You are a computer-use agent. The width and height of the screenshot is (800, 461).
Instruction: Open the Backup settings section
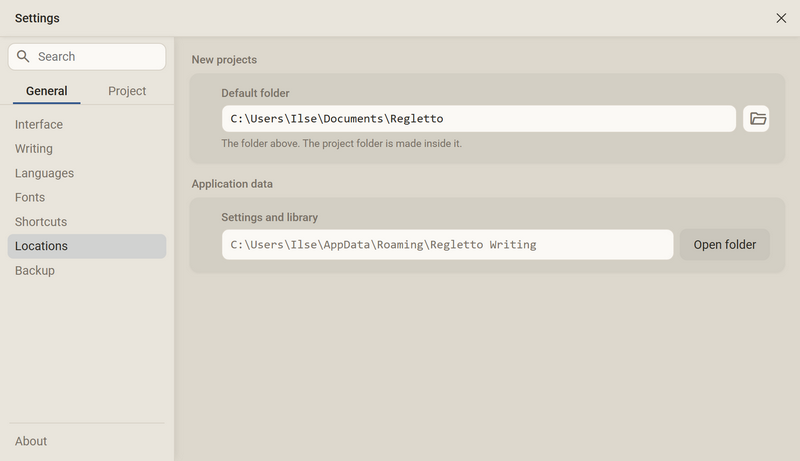[x=87, y=270]
